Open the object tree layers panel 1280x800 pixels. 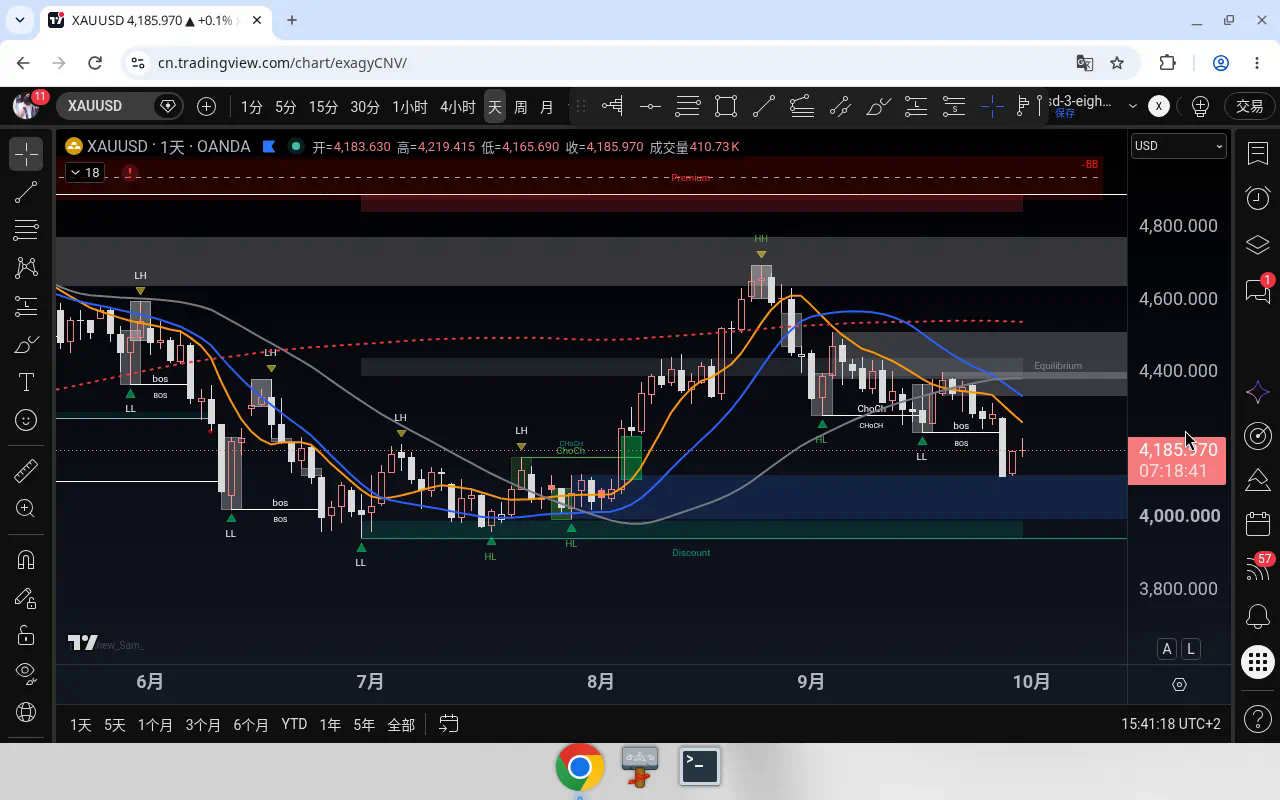tap(1258, 245)
